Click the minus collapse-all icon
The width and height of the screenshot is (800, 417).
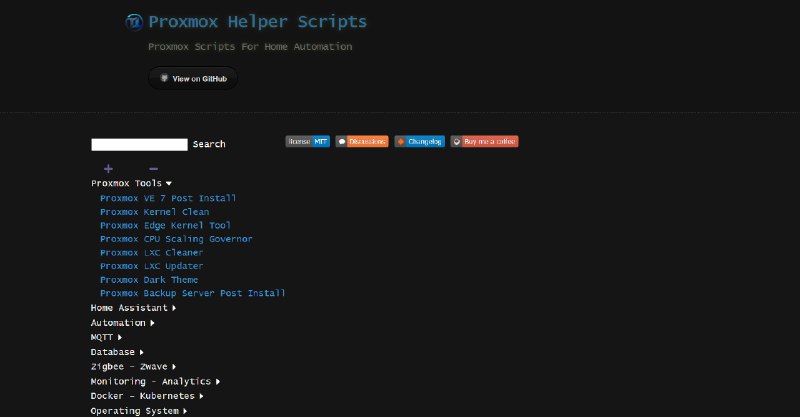tap(153, 168)
